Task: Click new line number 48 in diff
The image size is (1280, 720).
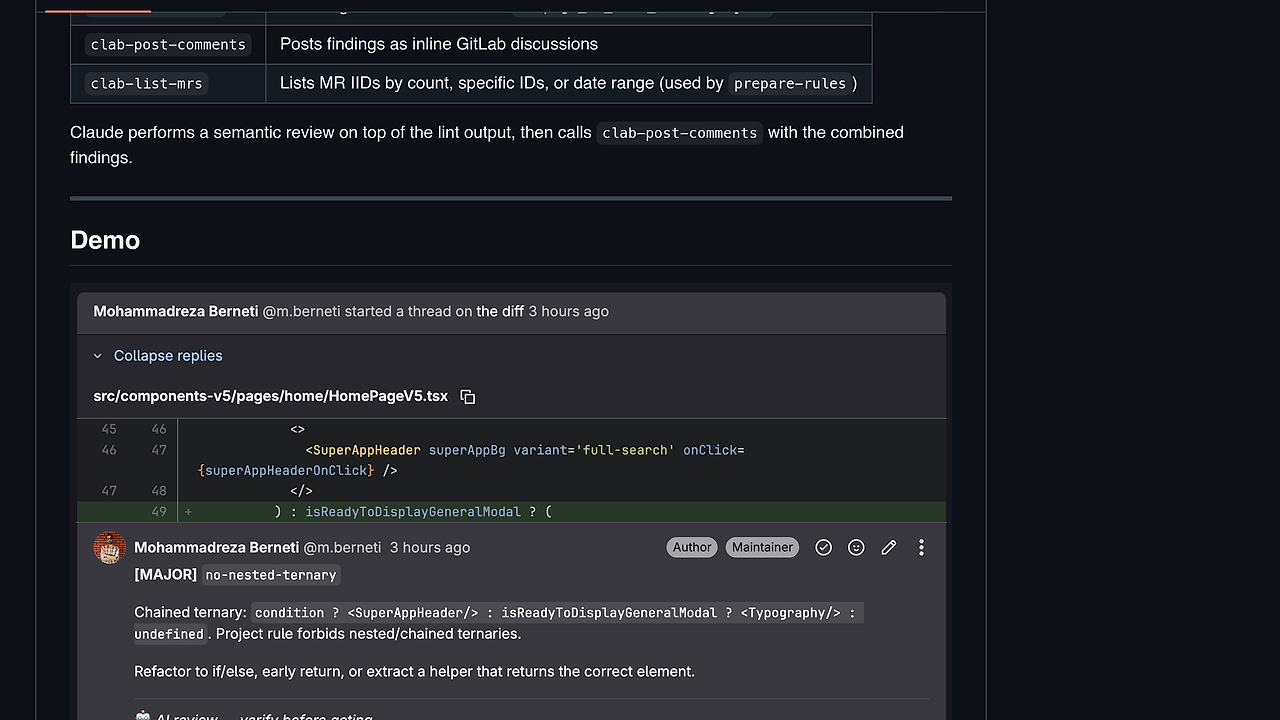Action: 159,490
